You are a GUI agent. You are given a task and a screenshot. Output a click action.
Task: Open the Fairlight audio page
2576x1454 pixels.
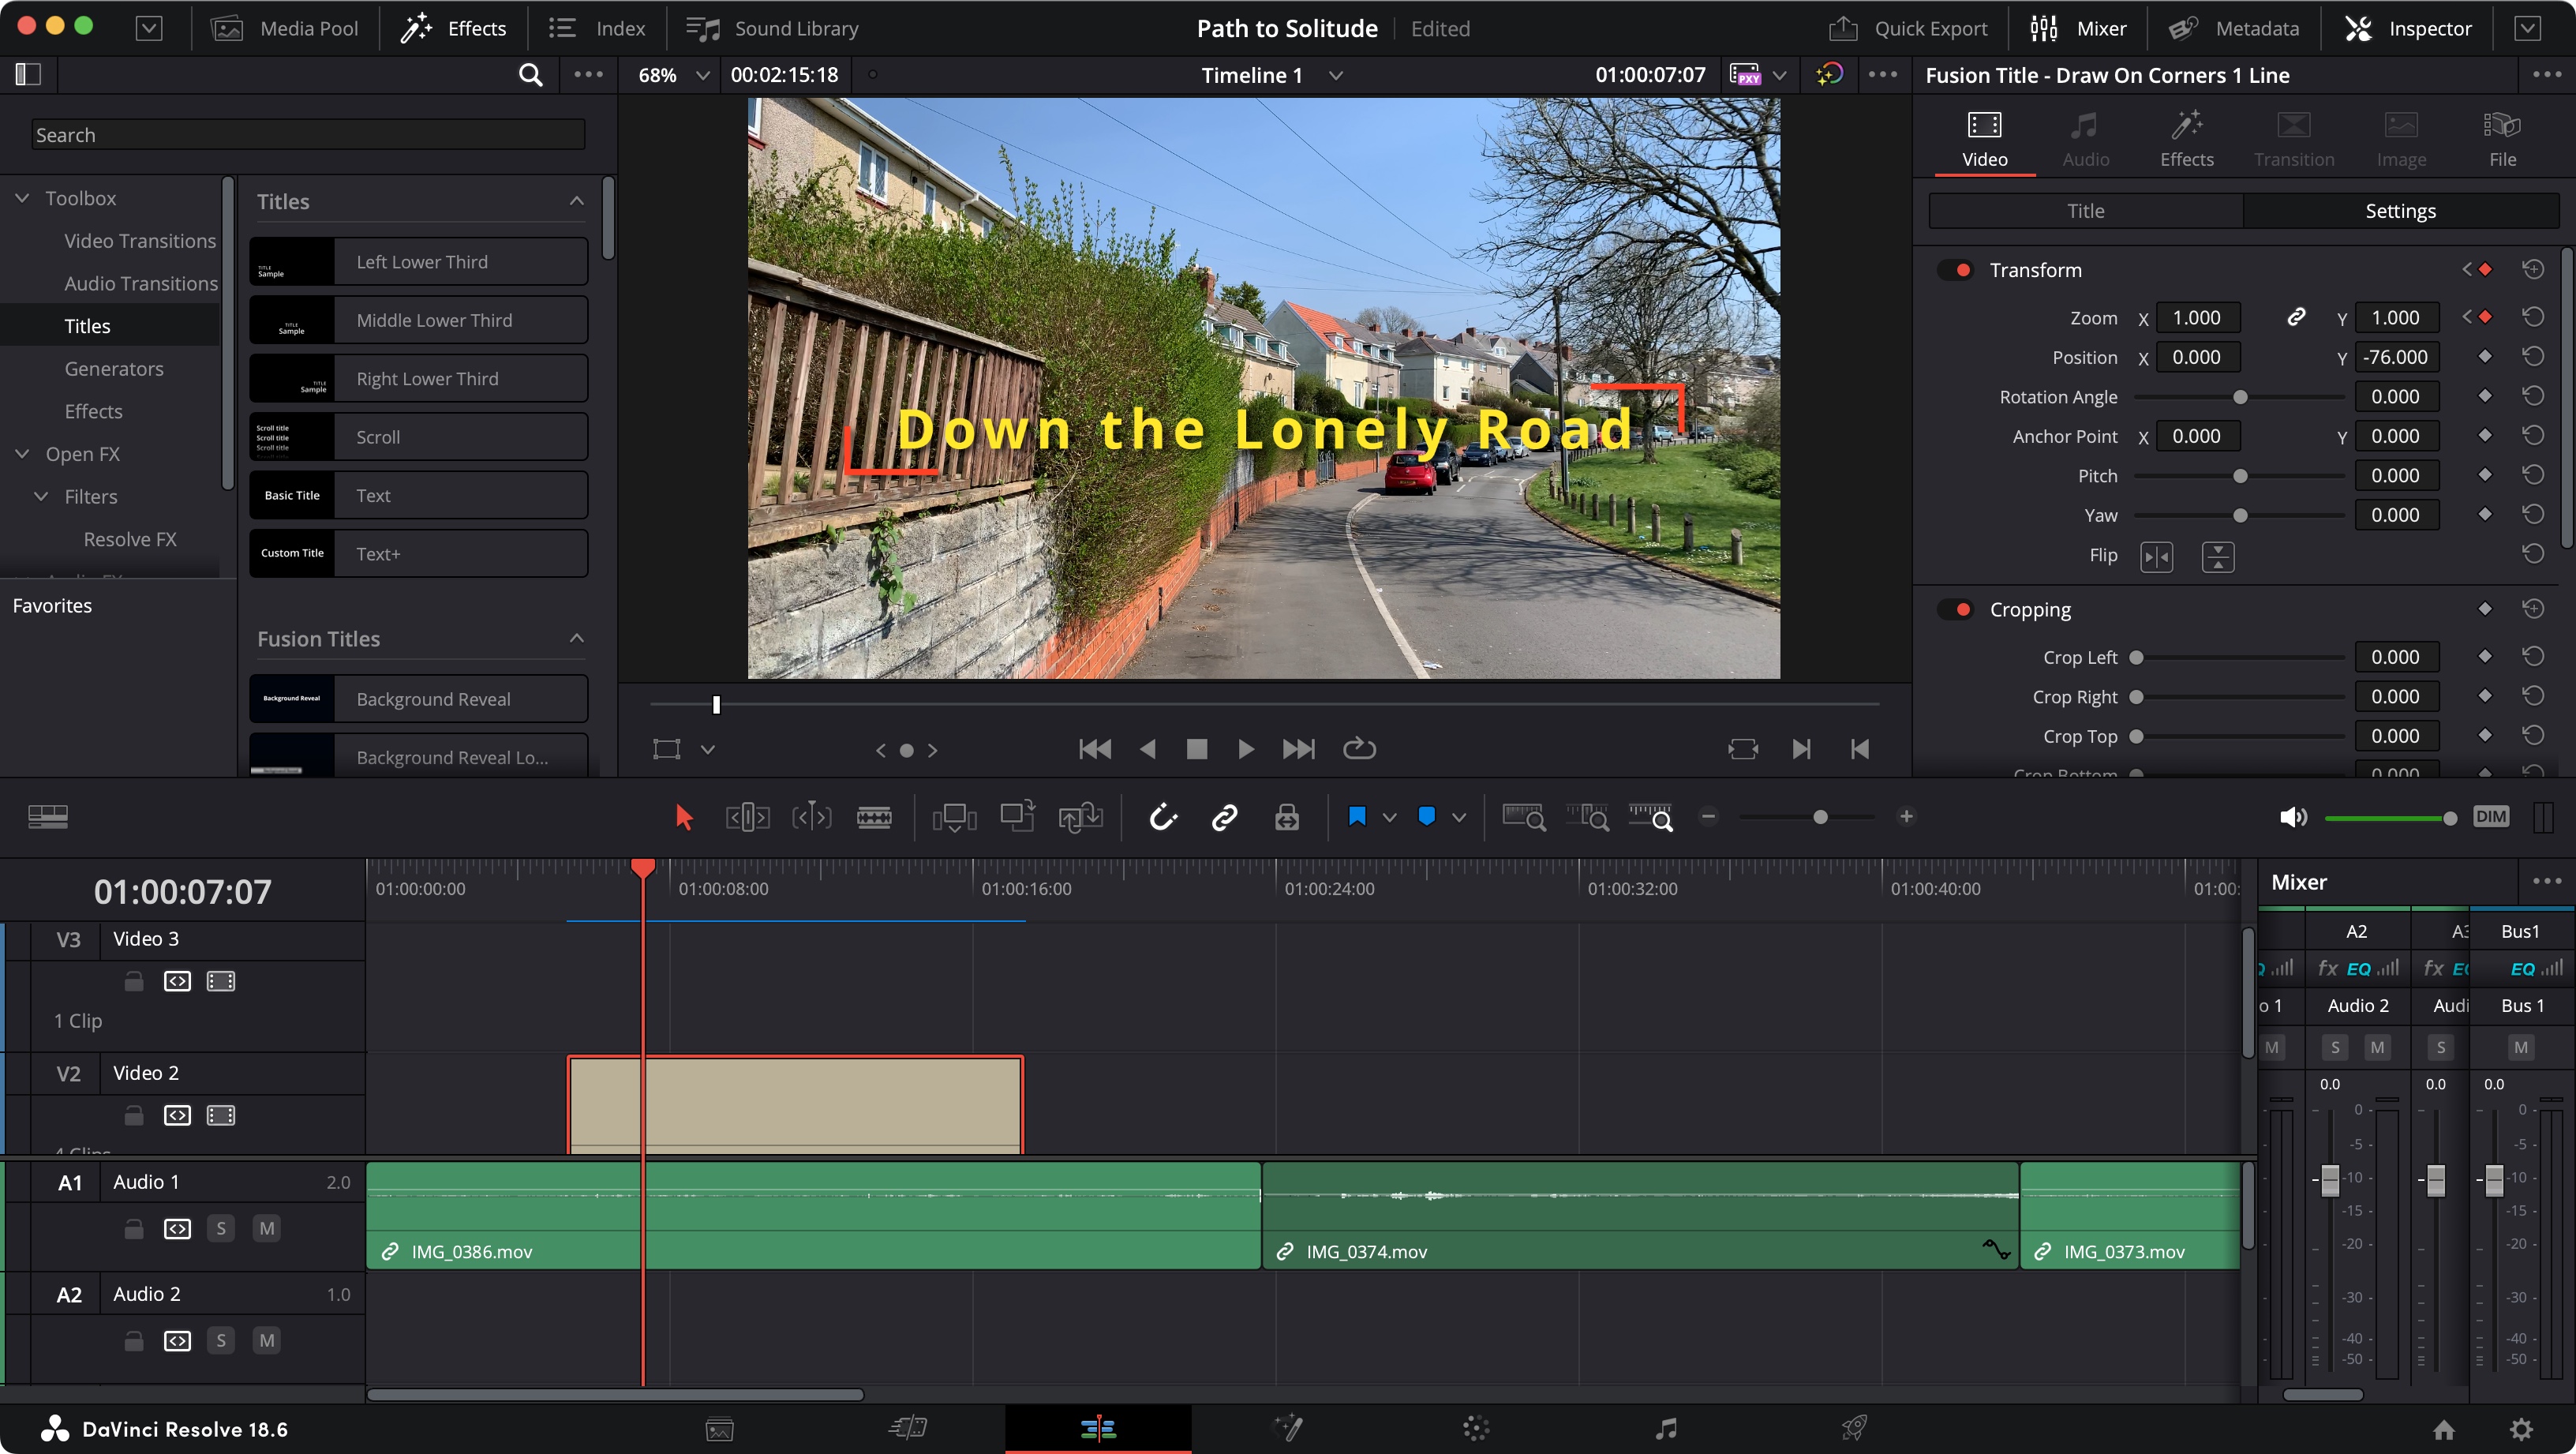coord(1665,1428)
